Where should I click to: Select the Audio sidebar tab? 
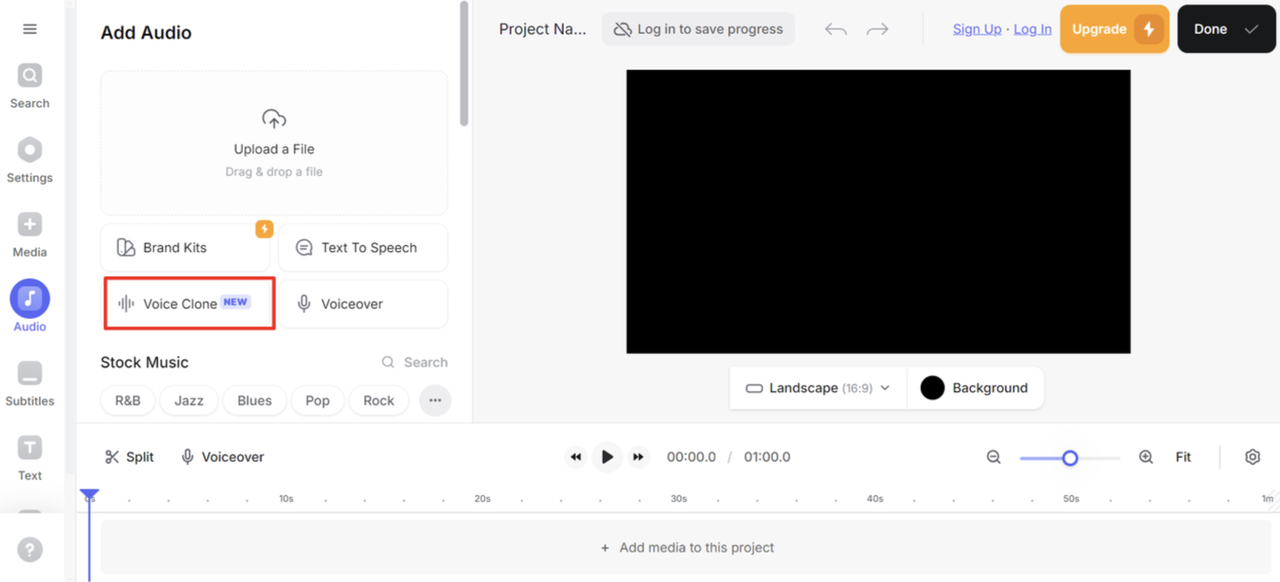(x=30, y=306)
